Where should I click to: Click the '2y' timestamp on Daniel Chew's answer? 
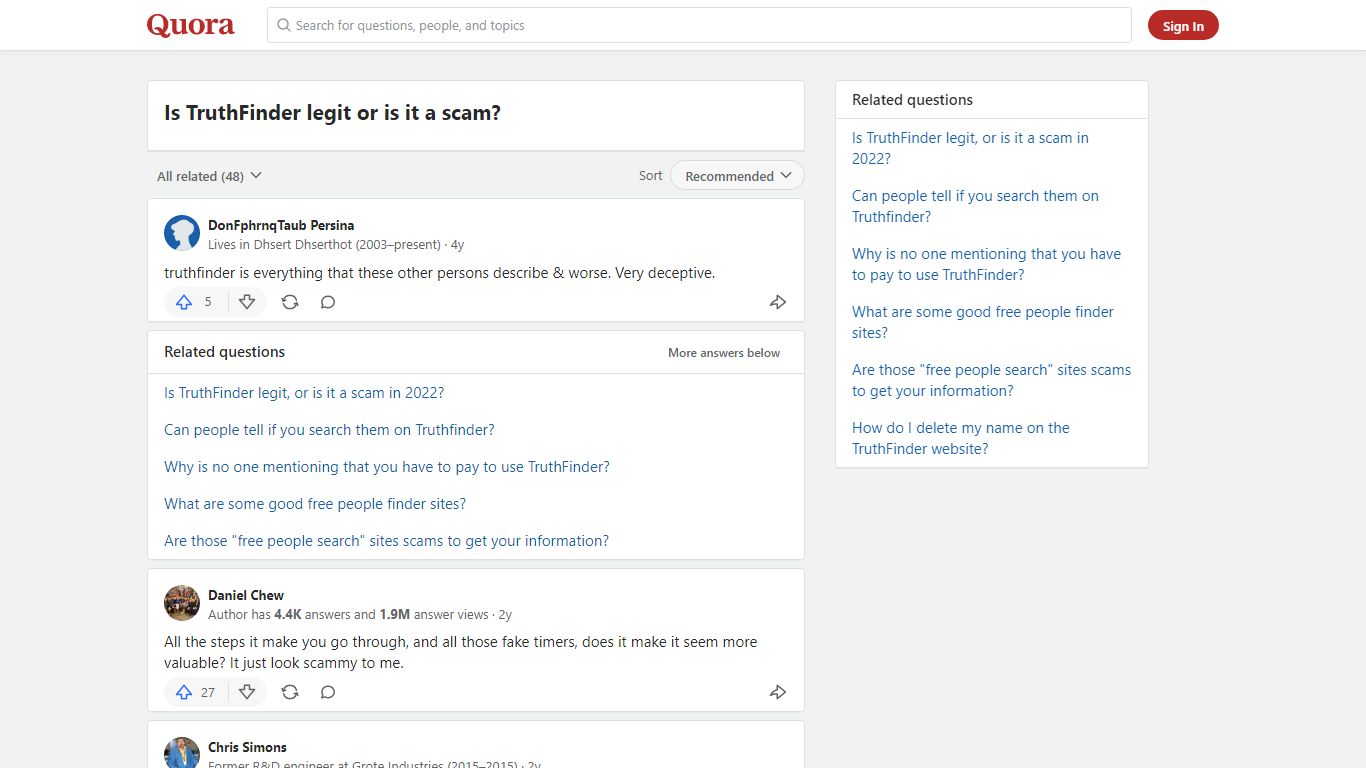pos(505,615)
